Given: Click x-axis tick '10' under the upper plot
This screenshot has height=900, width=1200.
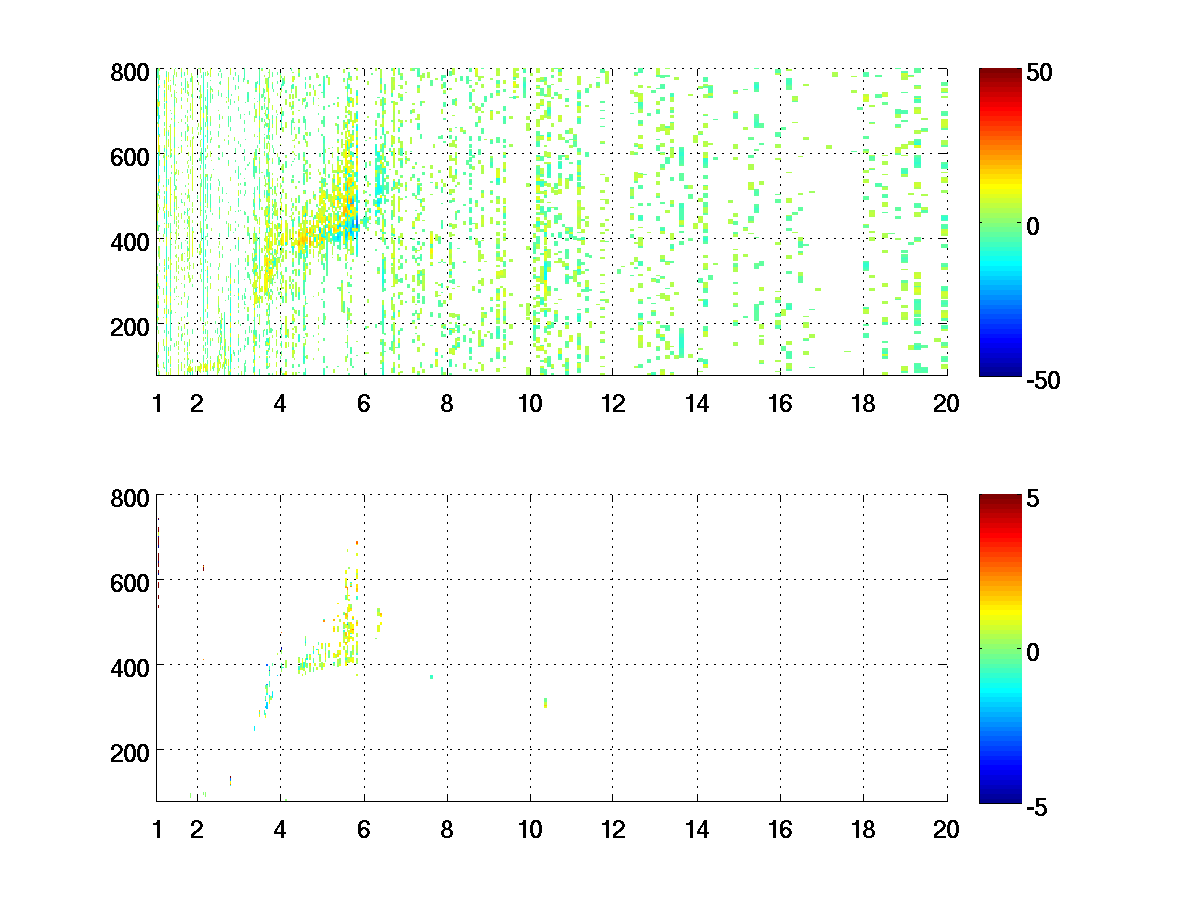Looking at the screenshot, I should click(x=530, y=403).
